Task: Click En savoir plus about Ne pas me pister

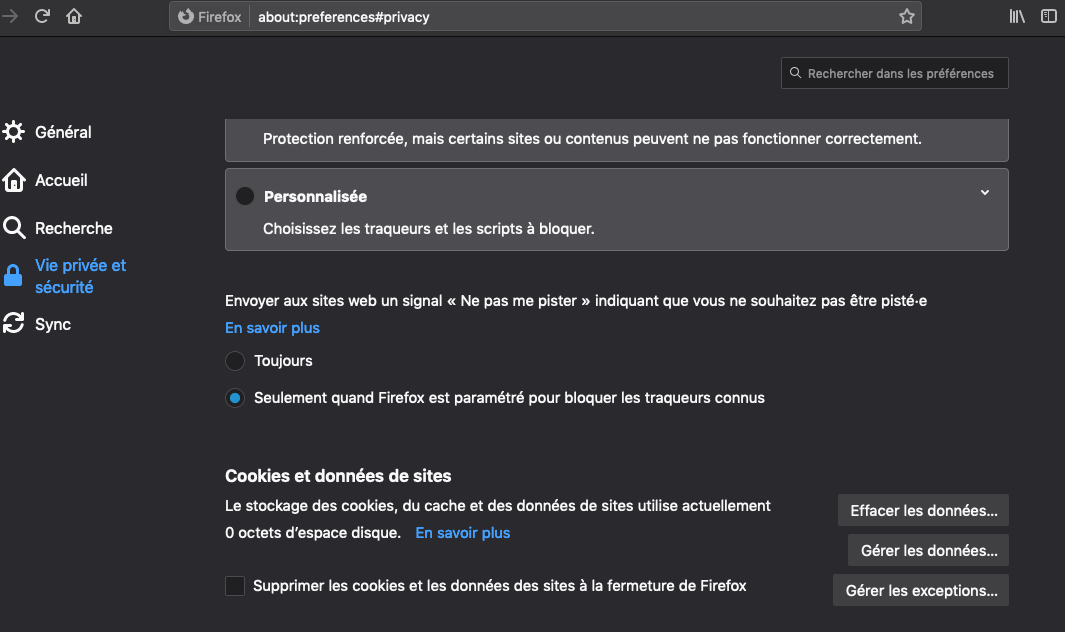Action: coord(272,328)
